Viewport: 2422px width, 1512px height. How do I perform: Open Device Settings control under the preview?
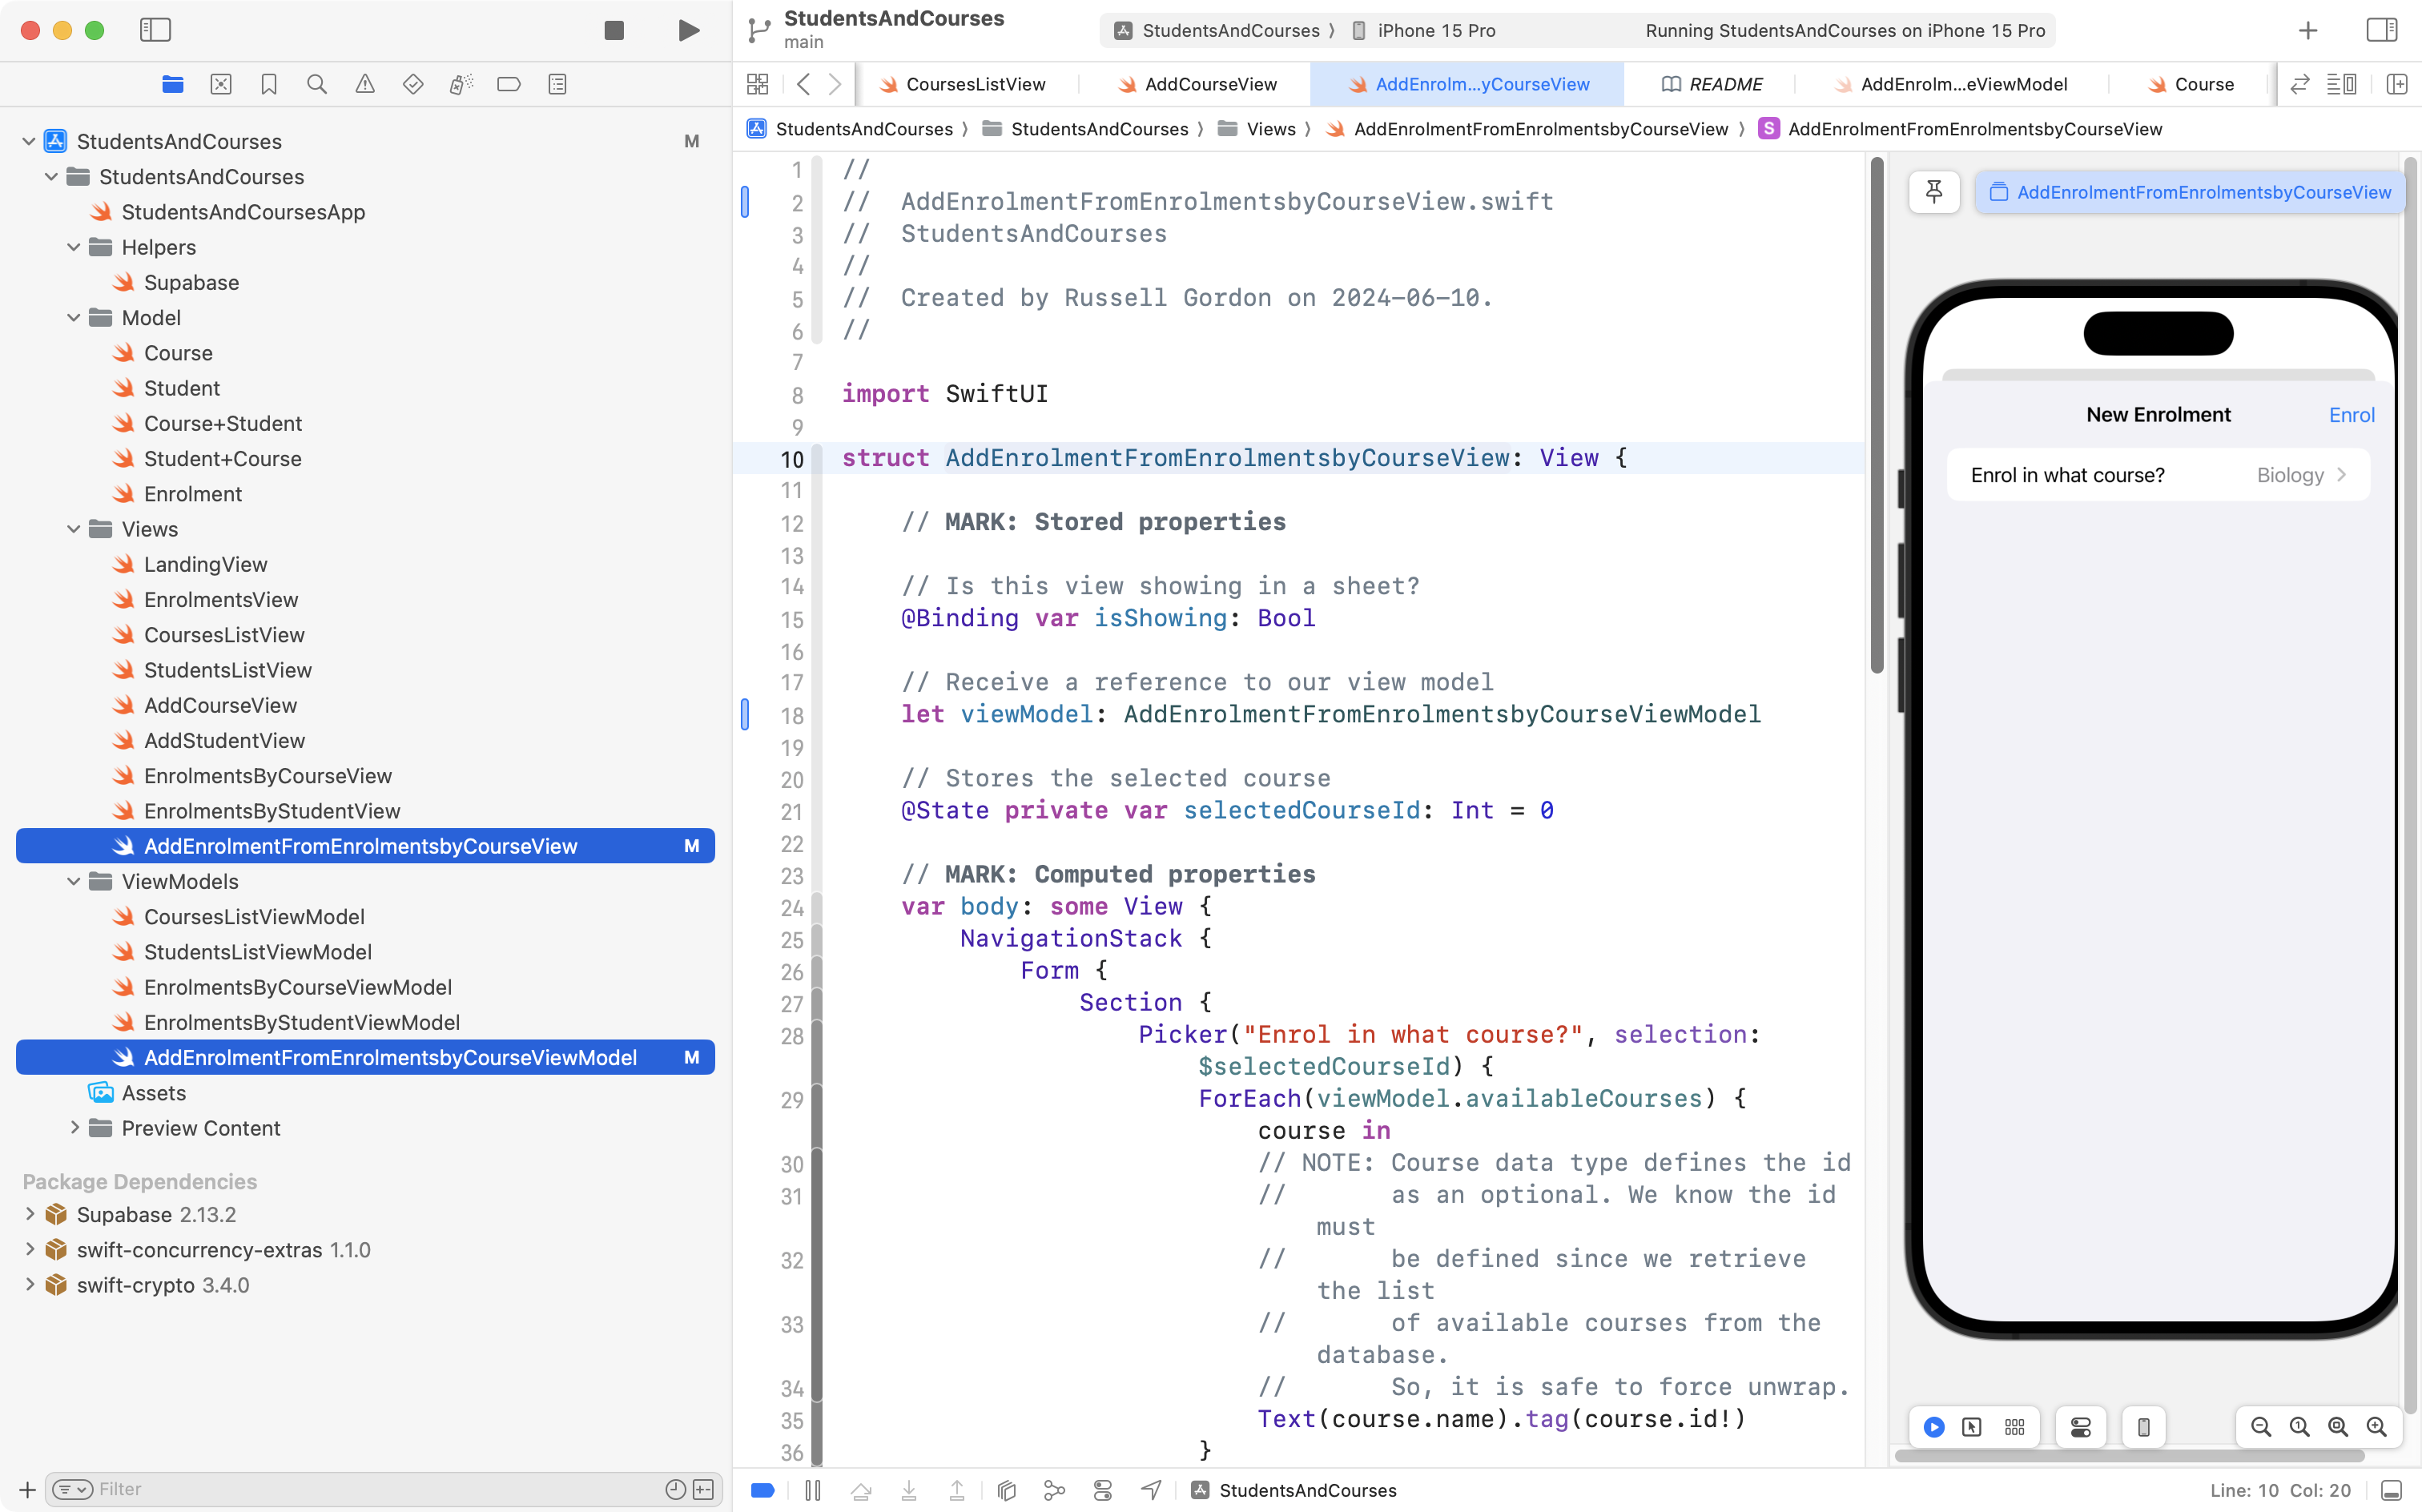coord(2080,1427)
